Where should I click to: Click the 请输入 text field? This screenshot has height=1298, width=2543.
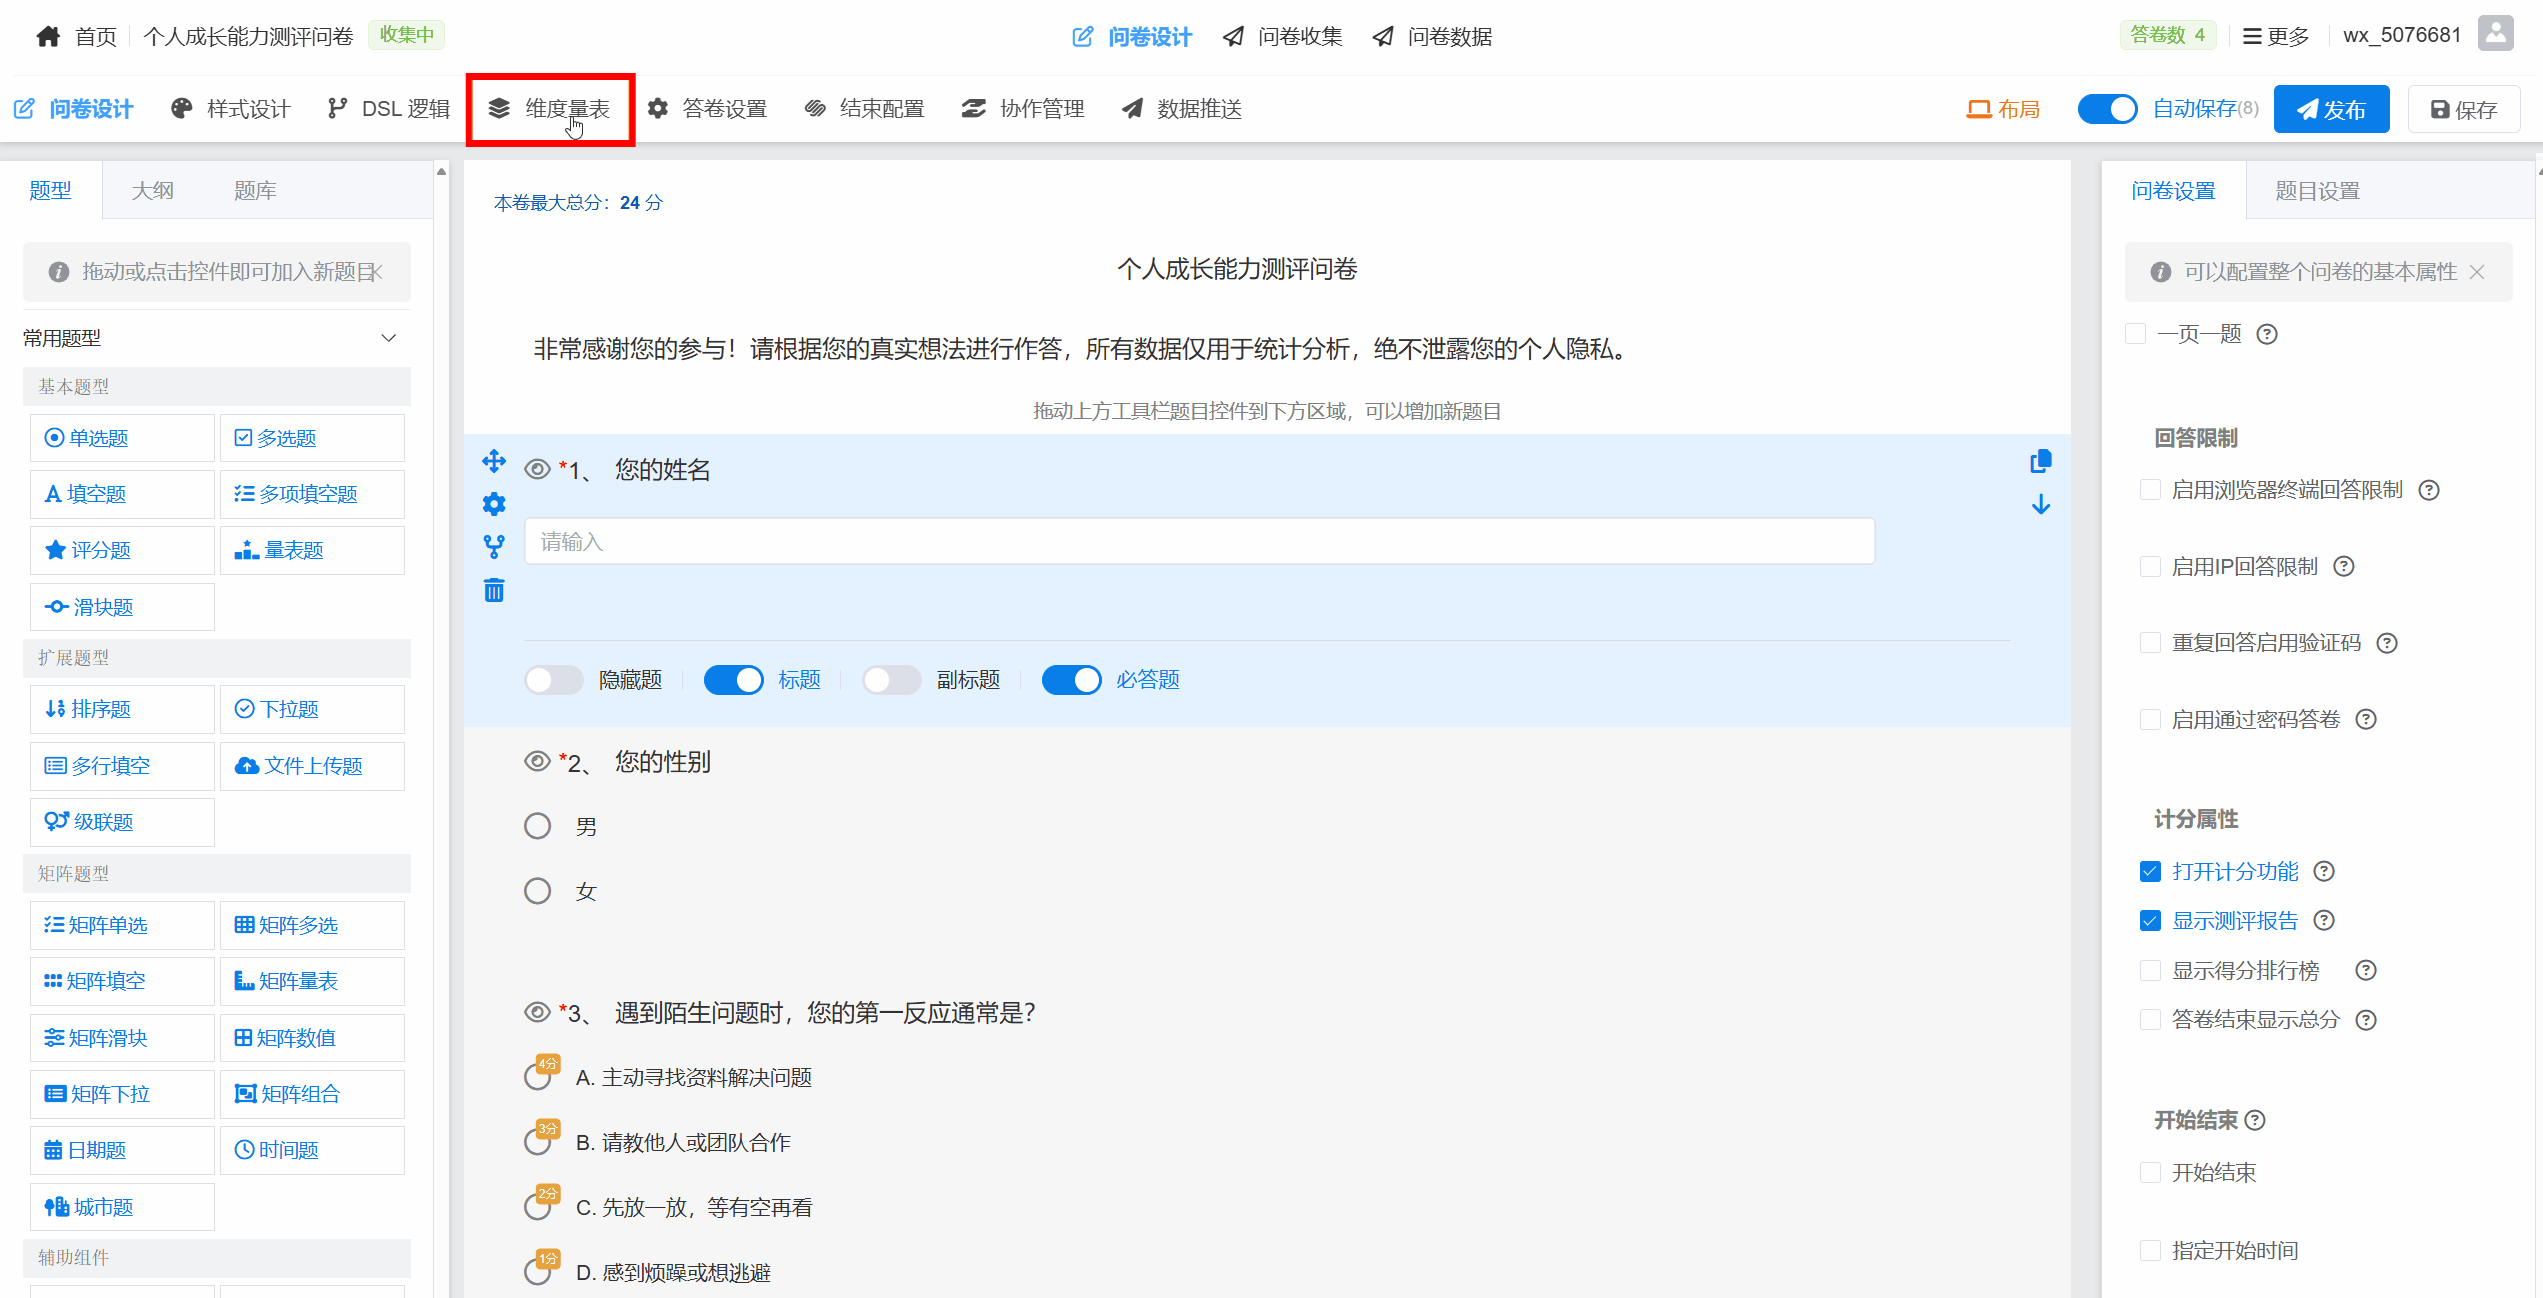pyautogui.click(x=1199, y=542)
